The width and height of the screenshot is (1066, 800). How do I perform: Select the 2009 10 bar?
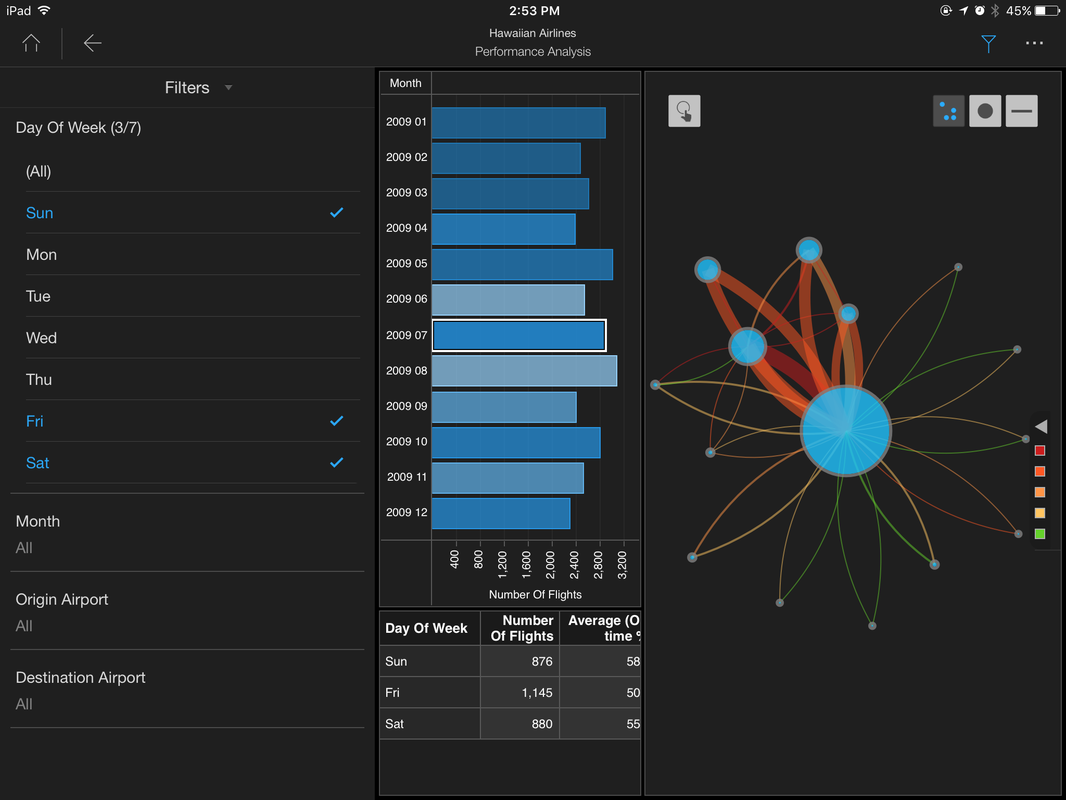pyautogui.click(x=516, y=442)
